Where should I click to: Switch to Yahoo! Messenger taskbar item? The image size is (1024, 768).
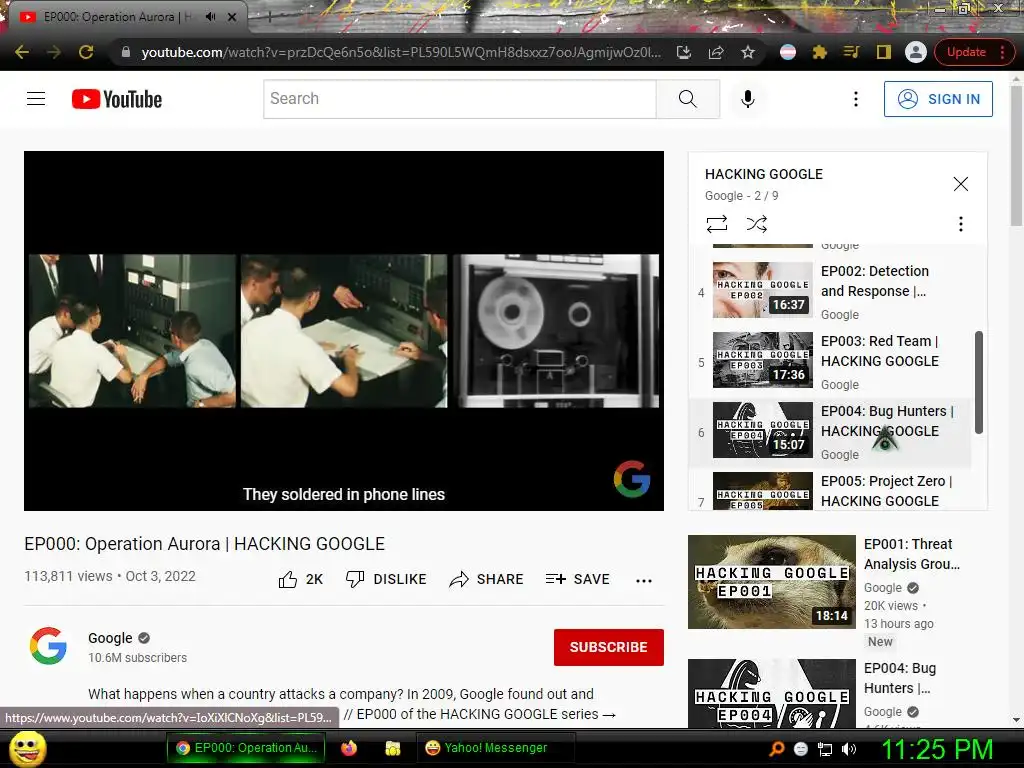tap(495, 748)
